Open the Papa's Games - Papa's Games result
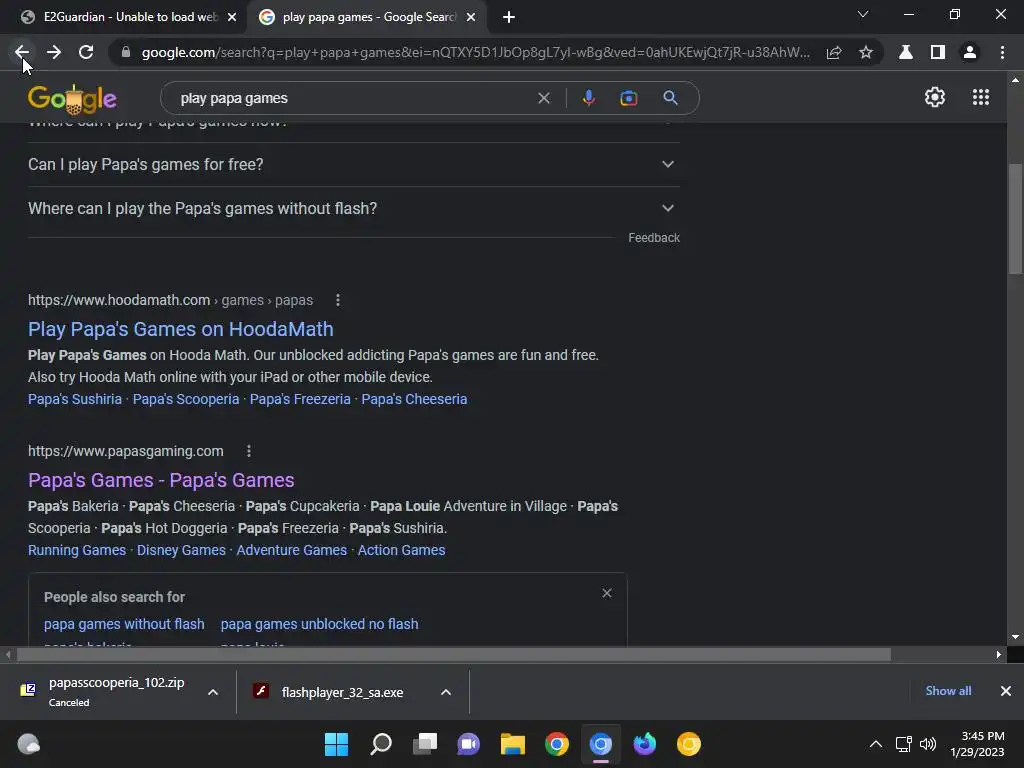 tap(161, 480)
